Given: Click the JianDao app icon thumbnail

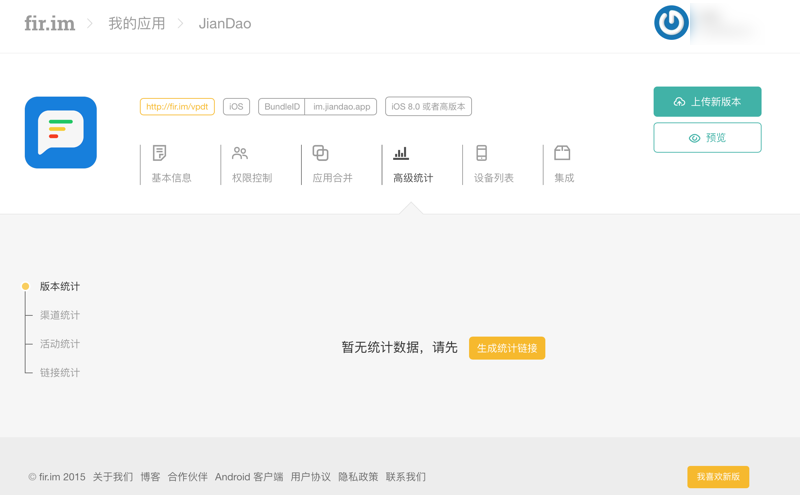Looking at the screenshot, I should coord(61,132).
